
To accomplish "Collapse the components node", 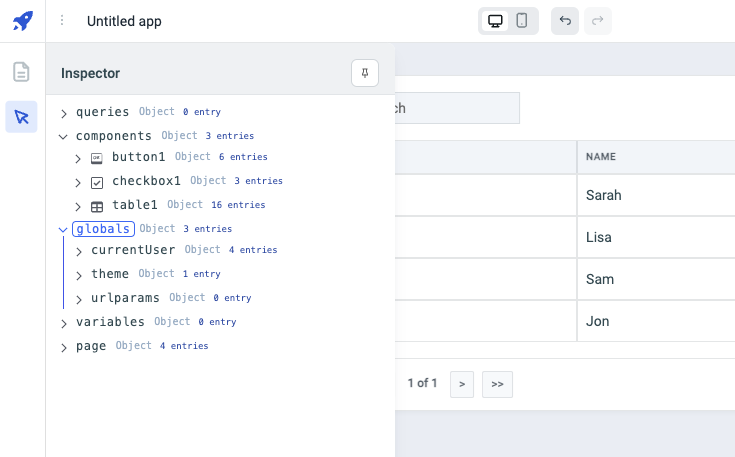I will pos(64,136).
